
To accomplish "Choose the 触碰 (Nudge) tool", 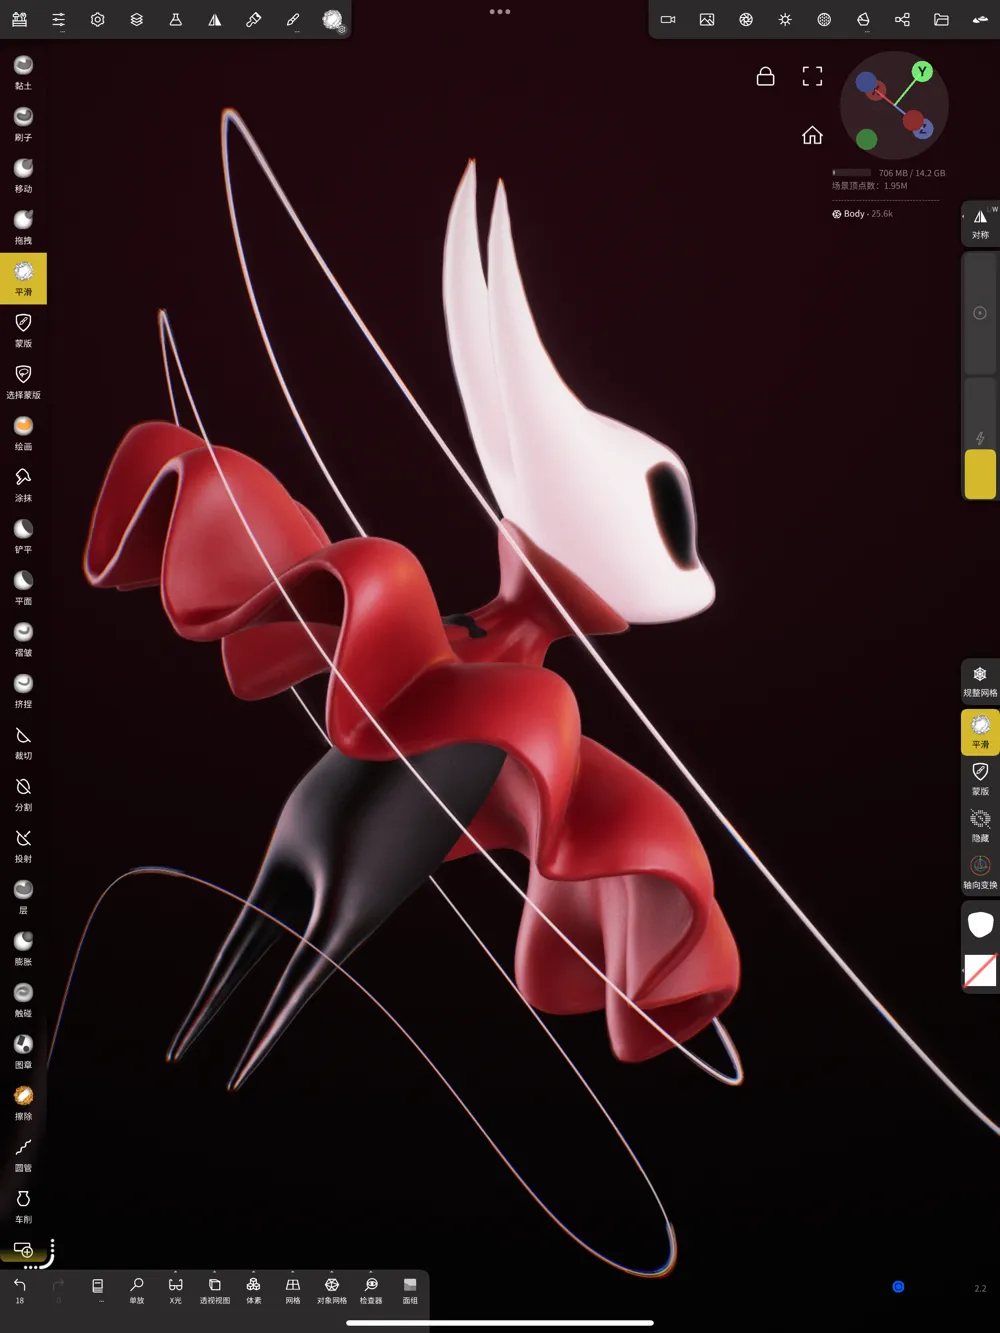I will [23, 999].
